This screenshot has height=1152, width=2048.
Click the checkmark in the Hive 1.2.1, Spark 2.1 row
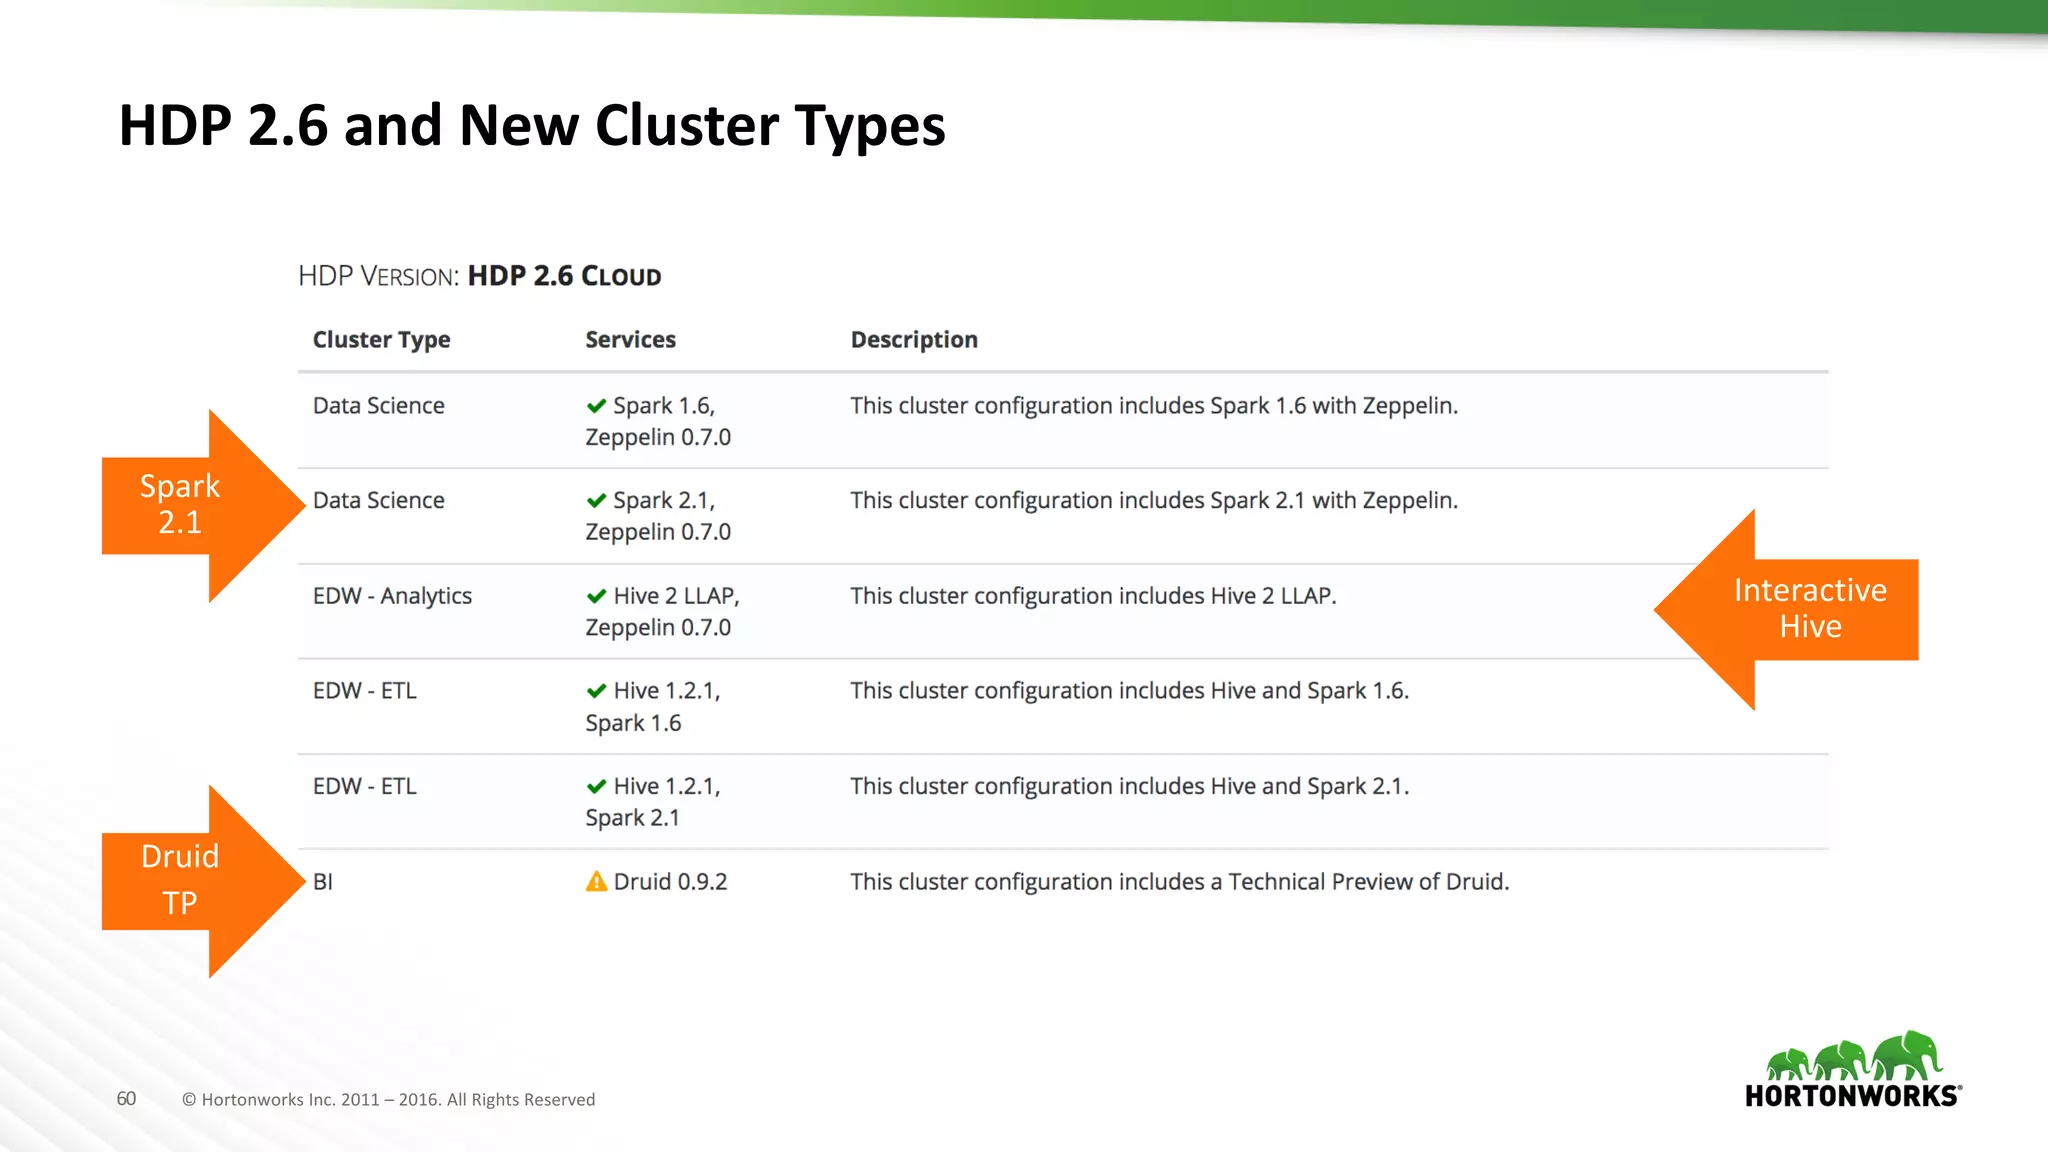click(596, 786)
